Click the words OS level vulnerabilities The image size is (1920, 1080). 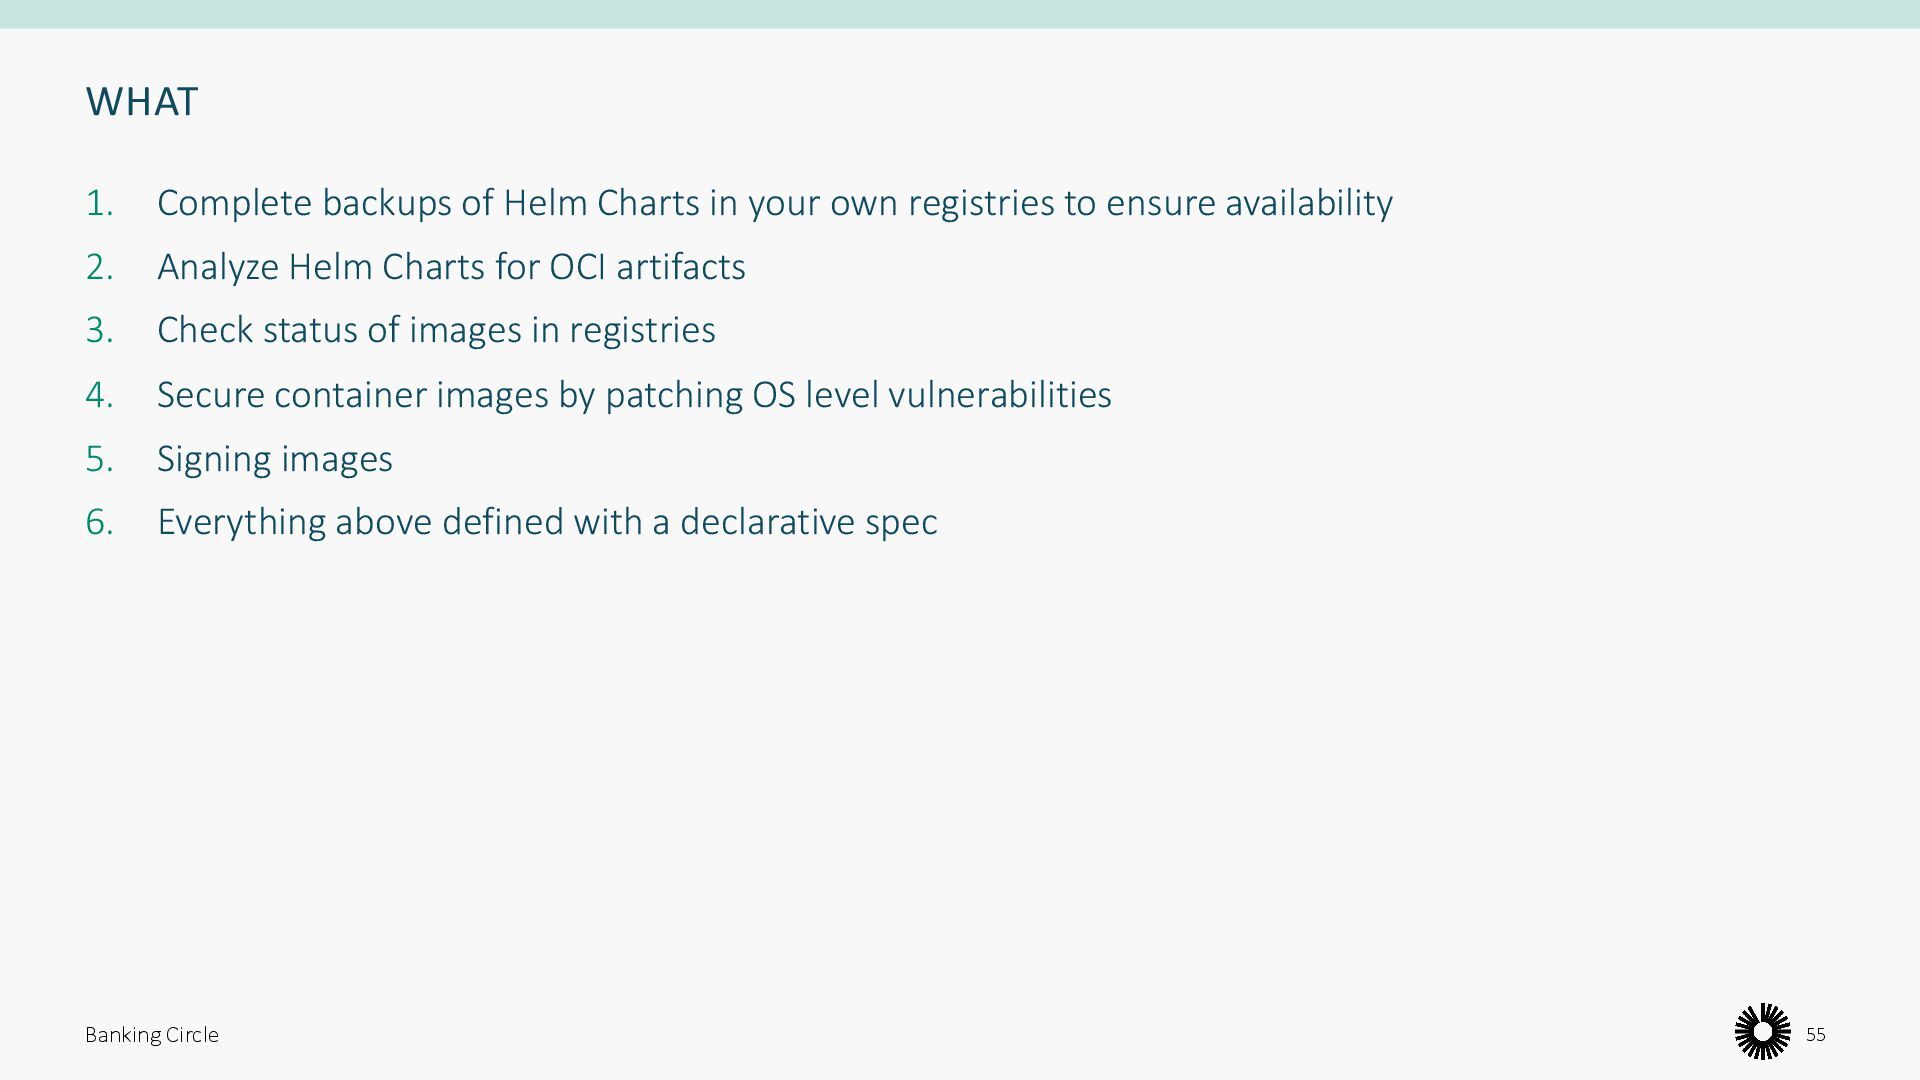click(x=931, y=395)
